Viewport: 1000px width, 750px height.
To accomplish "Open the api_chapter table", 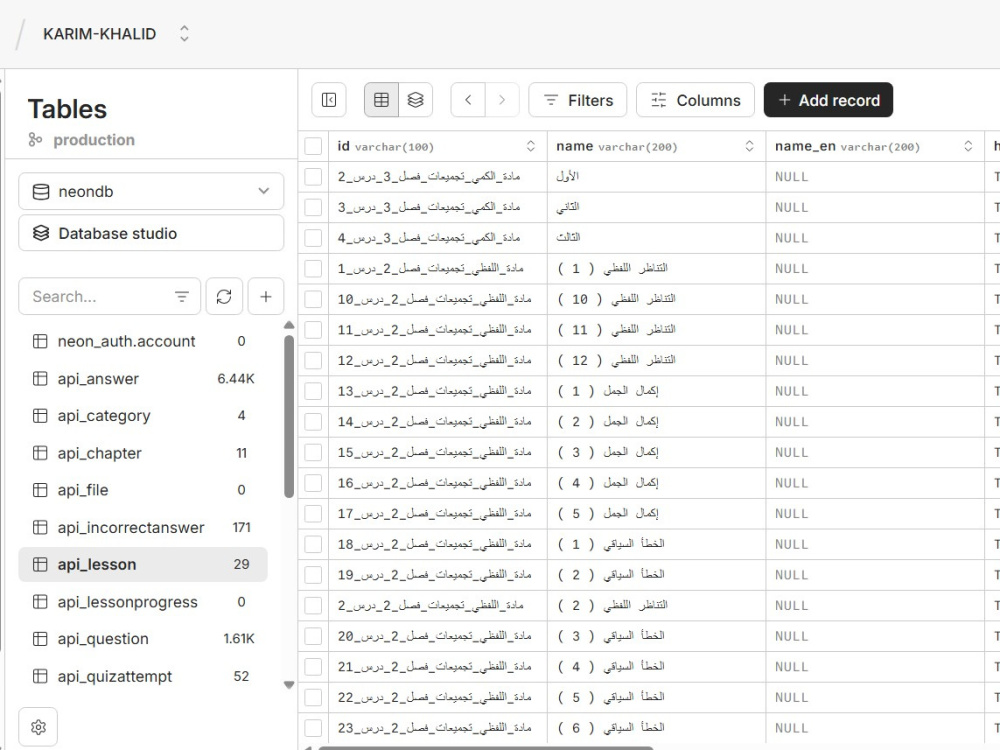I will point(143,453).
